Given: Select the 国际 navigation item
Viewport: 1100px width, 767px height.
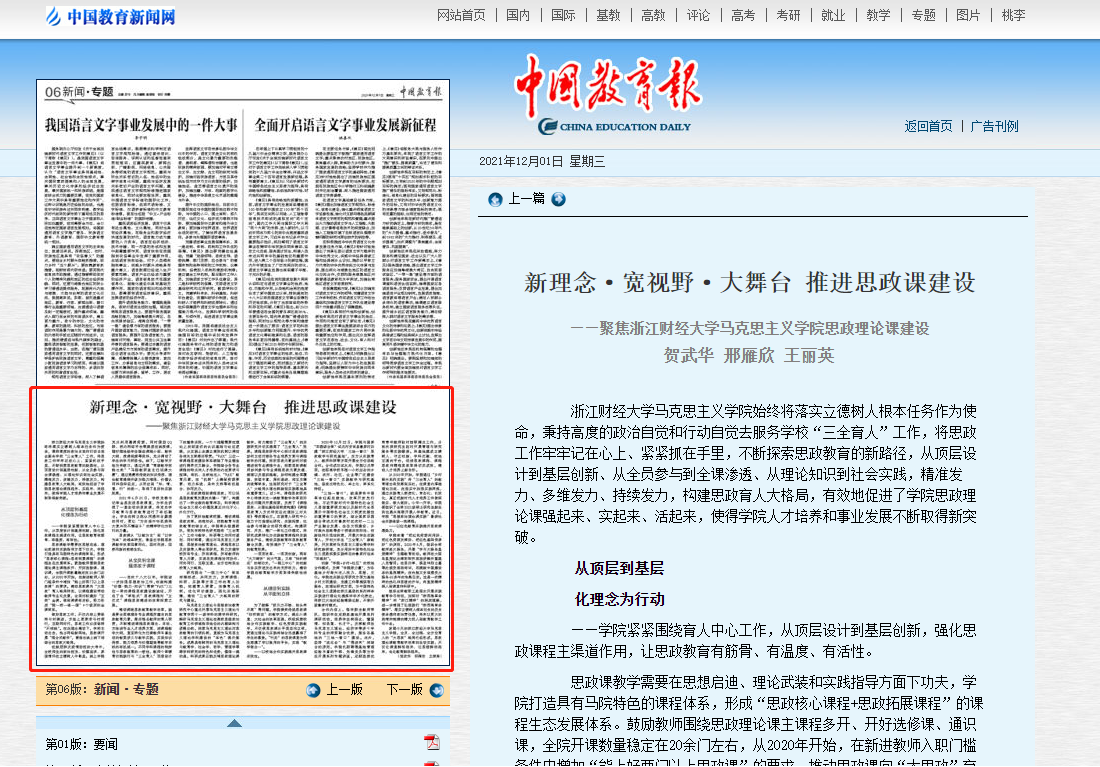Looking at the screenshot, I should click(563, 15).
